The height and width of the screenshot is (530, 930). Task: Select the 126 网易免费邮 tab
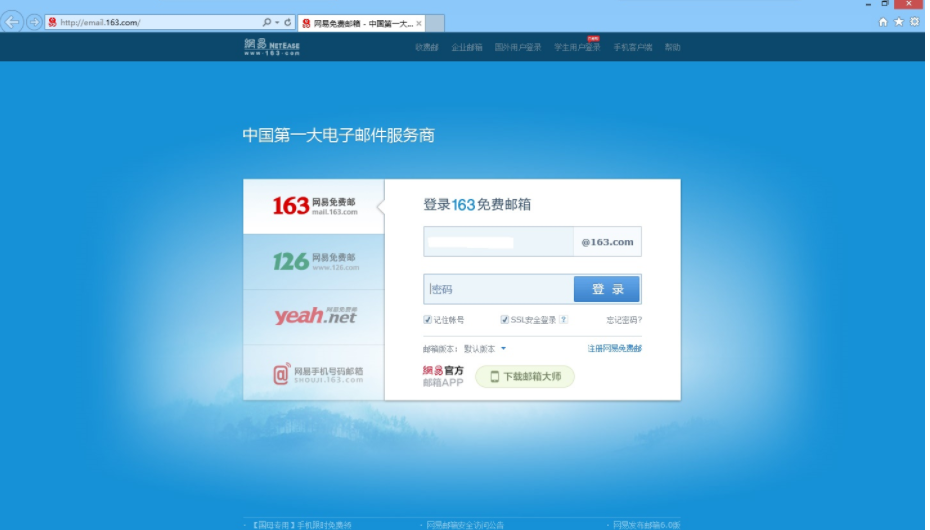(314, 261)
